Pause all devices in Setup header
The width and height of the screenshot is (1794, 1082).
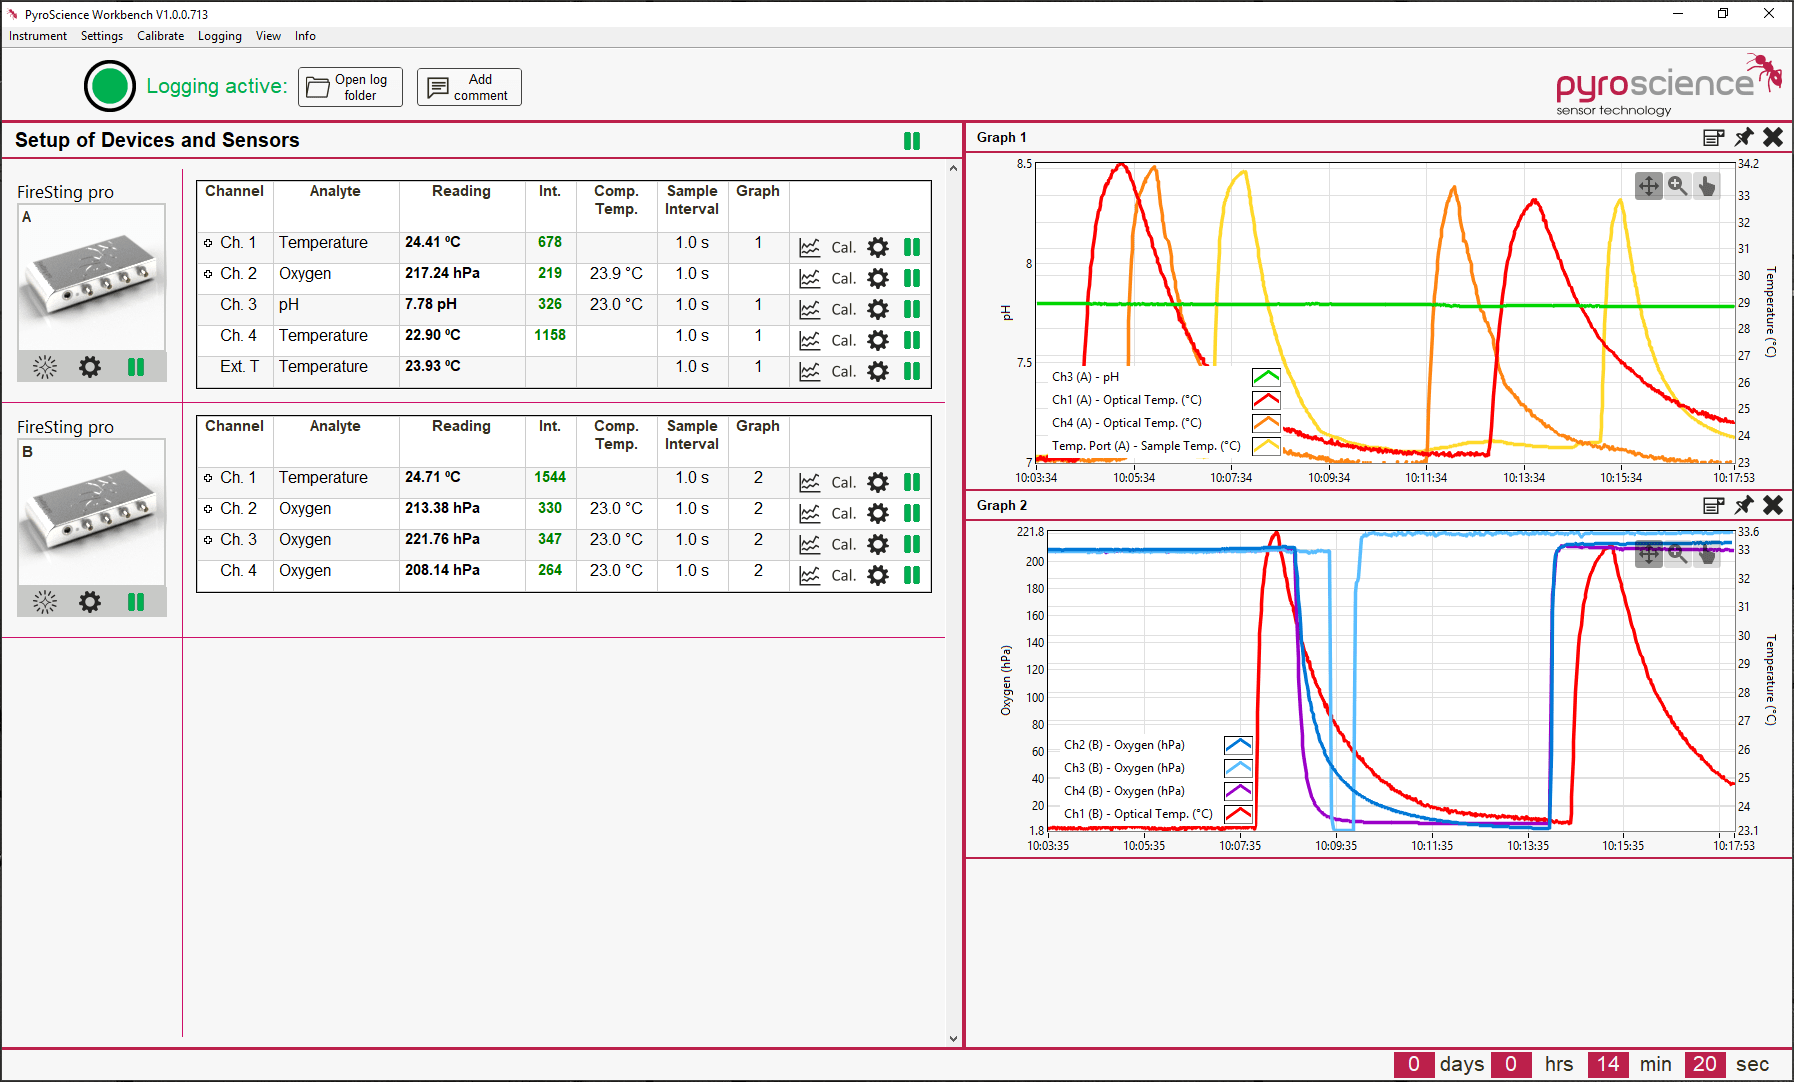coord(912,141)
